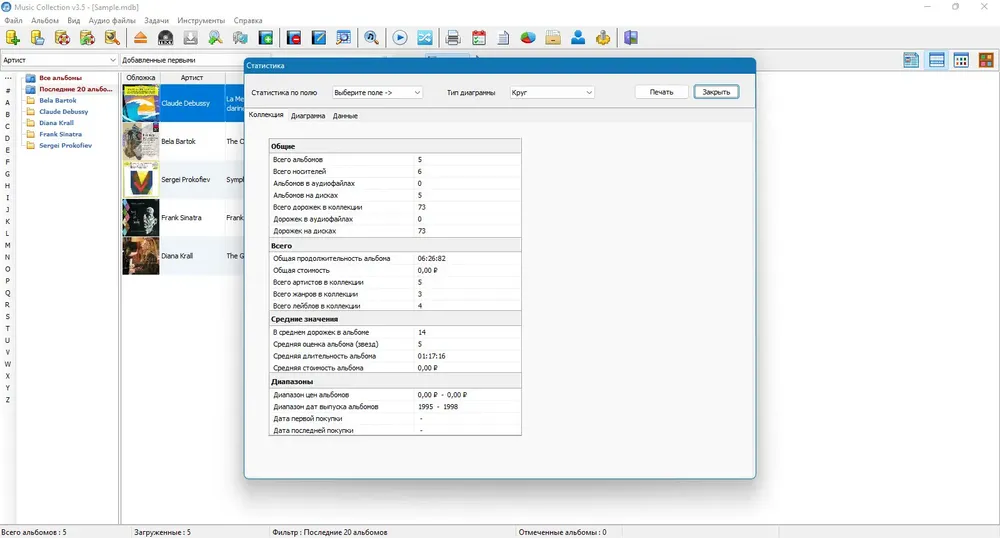Open the Вид menu

[x=74, y=20]
